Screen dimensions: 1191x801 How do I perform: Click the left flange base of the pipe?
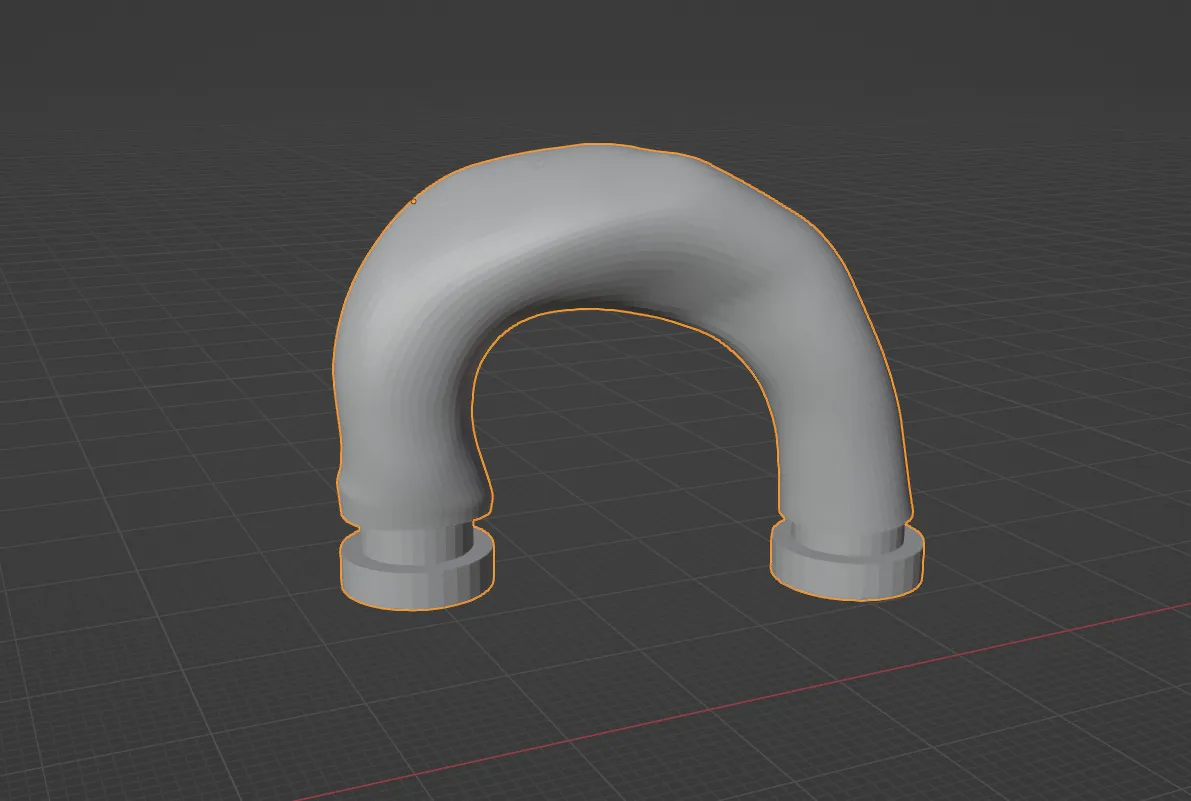click(x=416, y=582)
